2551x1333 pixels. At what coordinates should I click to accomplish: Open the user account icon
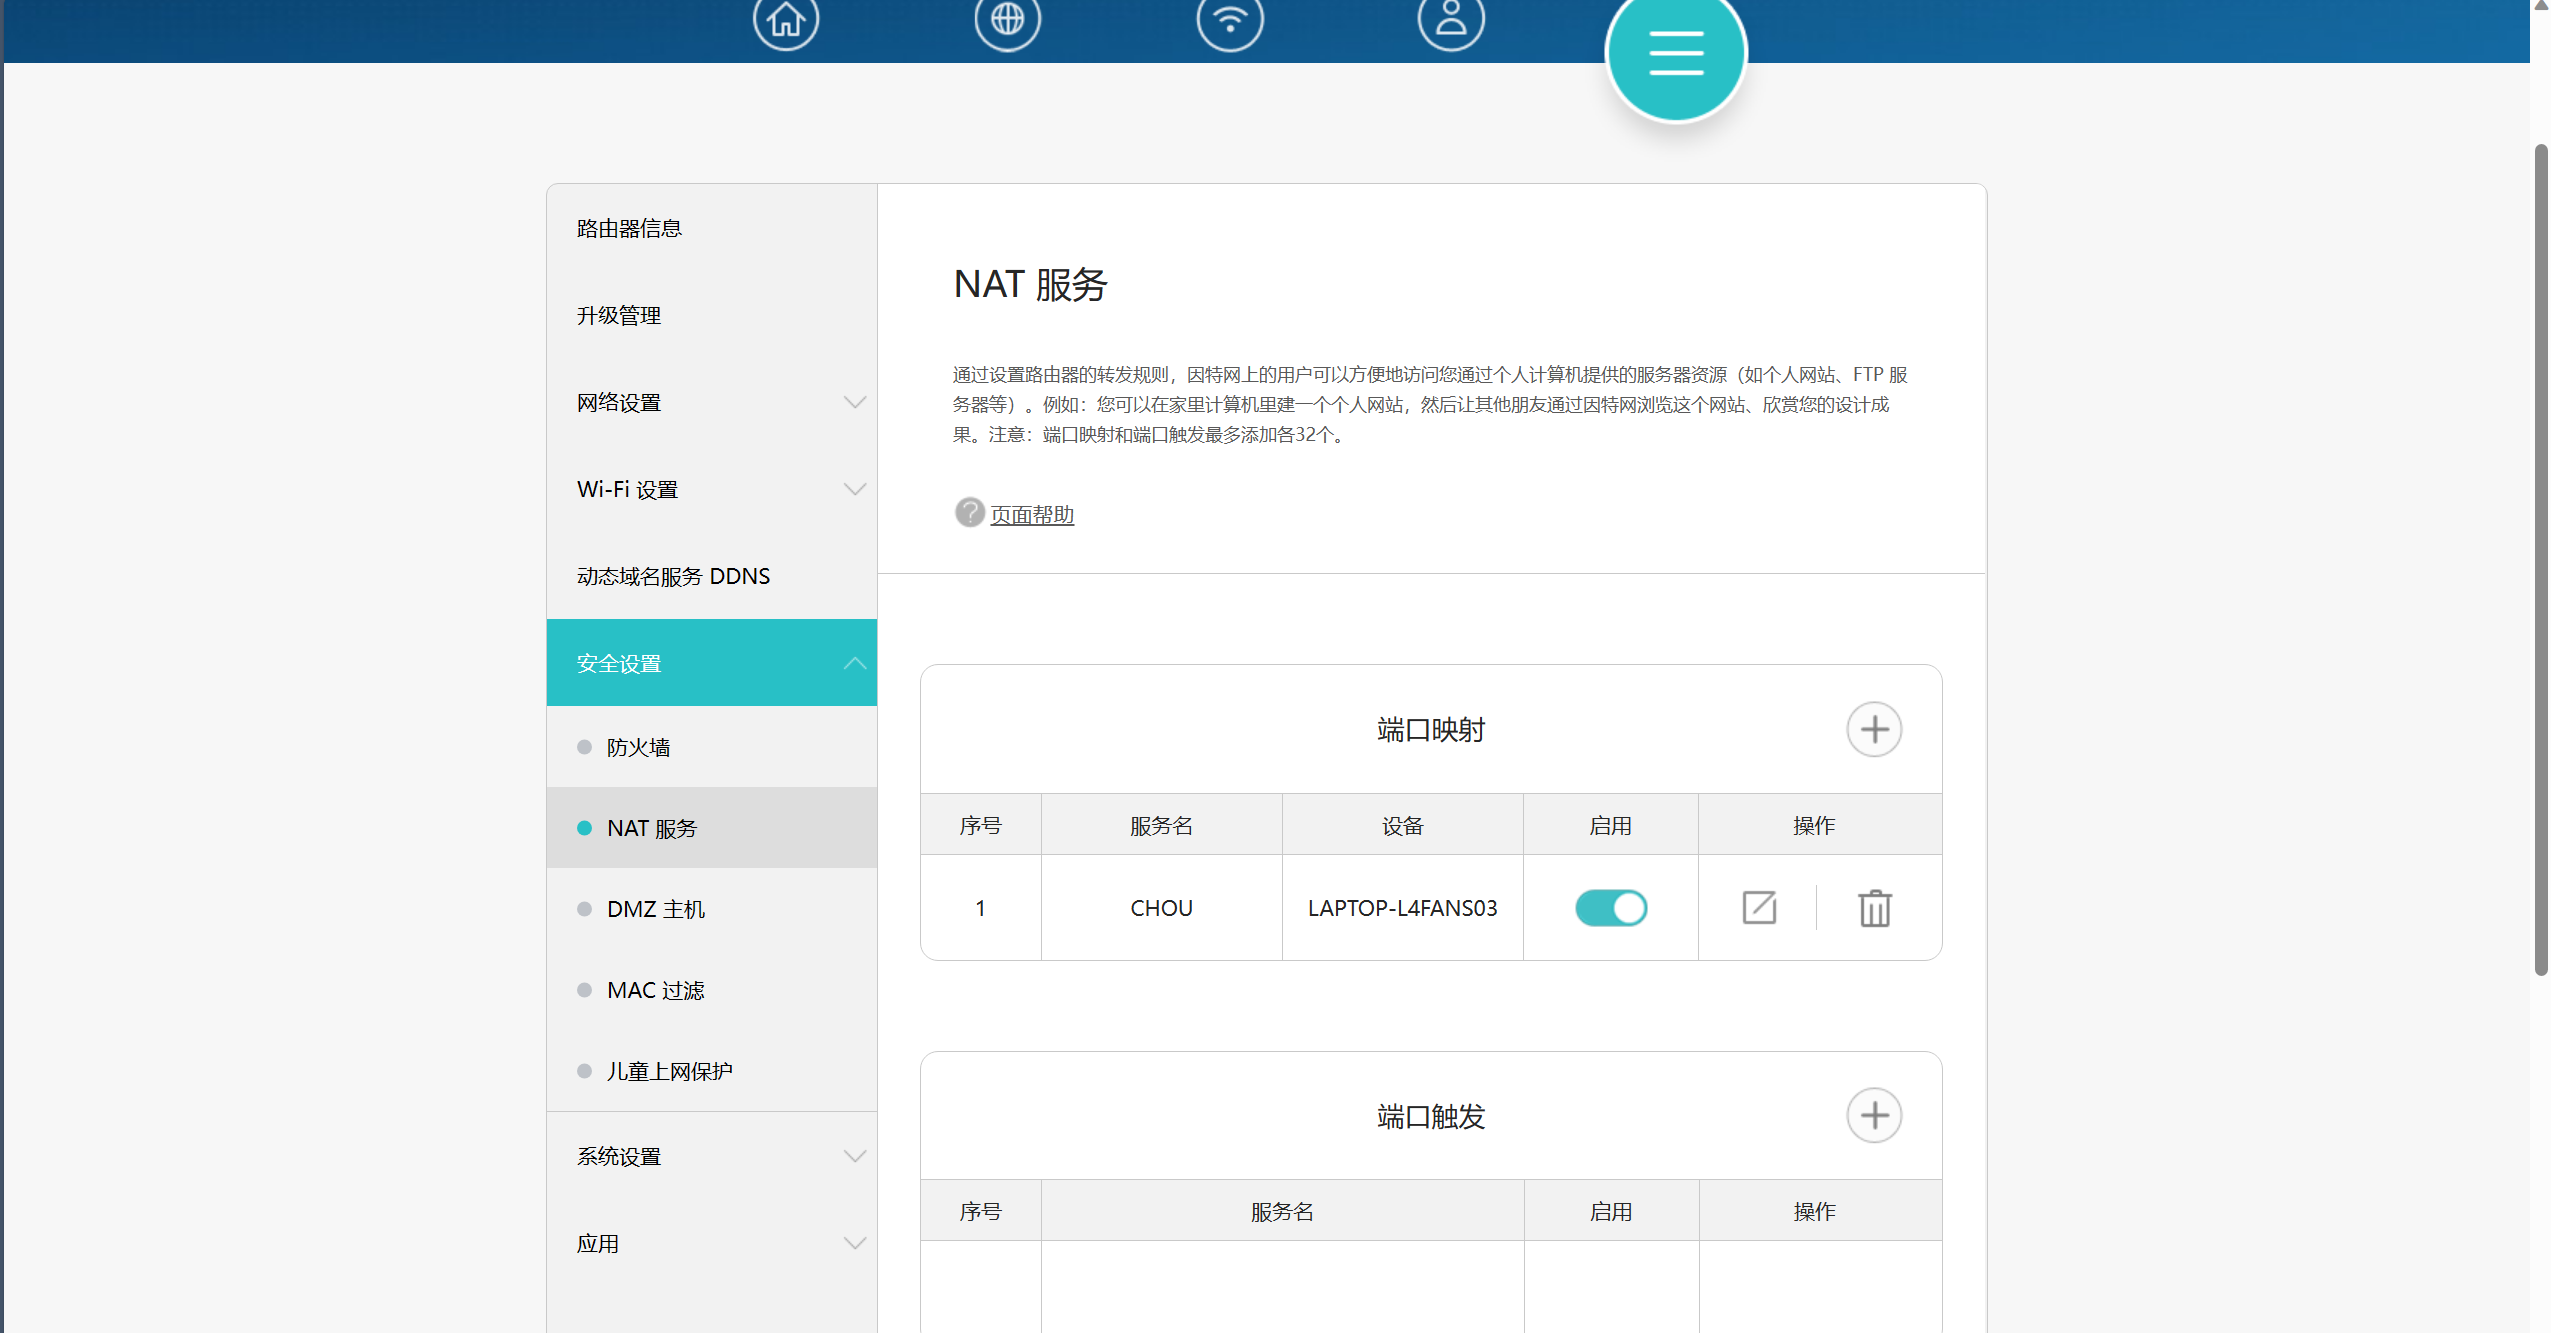tap(1451, 18)
